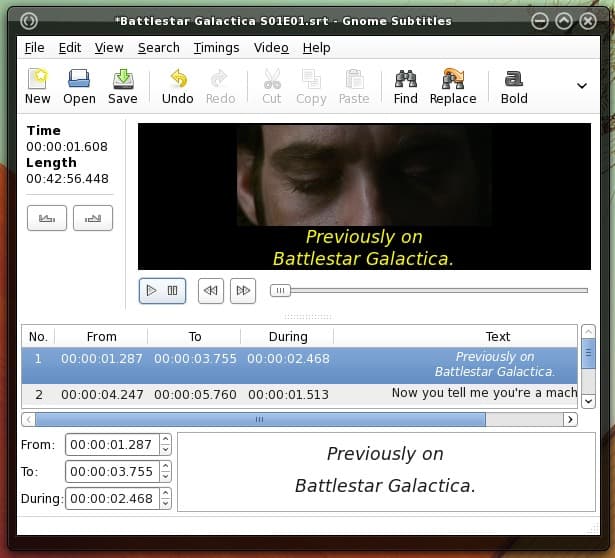Image resolution: width=615 pixels, height=558 pixels.
Task: Click the vertical scrollbar thumb of the list
Action: tap(588, 353)
